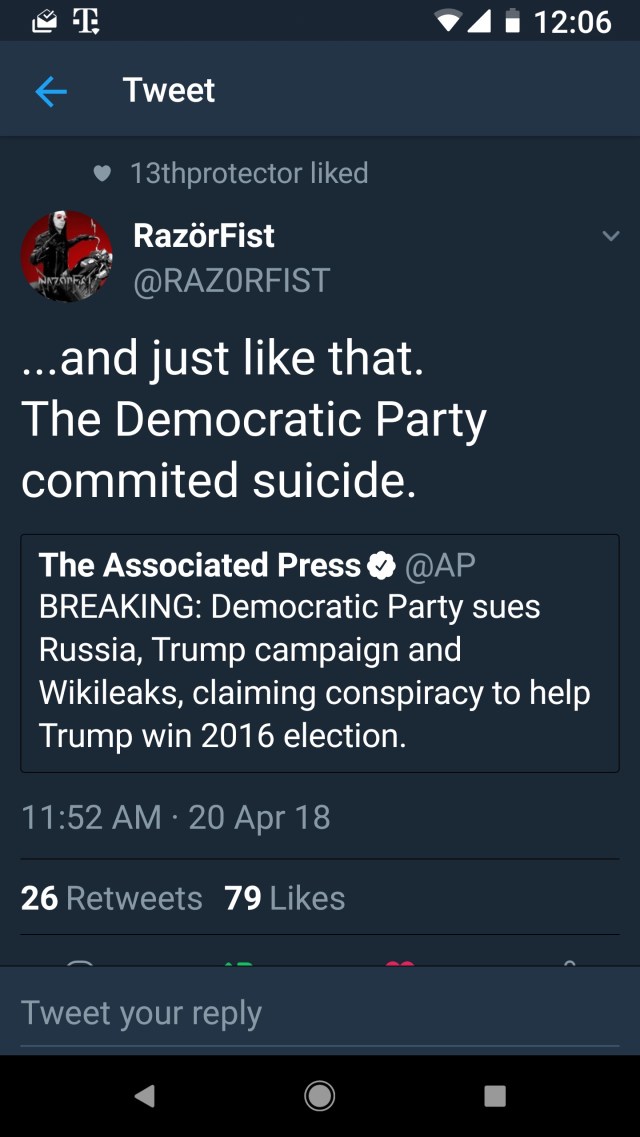Tap the green retweet icon
Image resolution: width=640 pixels, height=1137 pixels.
point(238,962)
